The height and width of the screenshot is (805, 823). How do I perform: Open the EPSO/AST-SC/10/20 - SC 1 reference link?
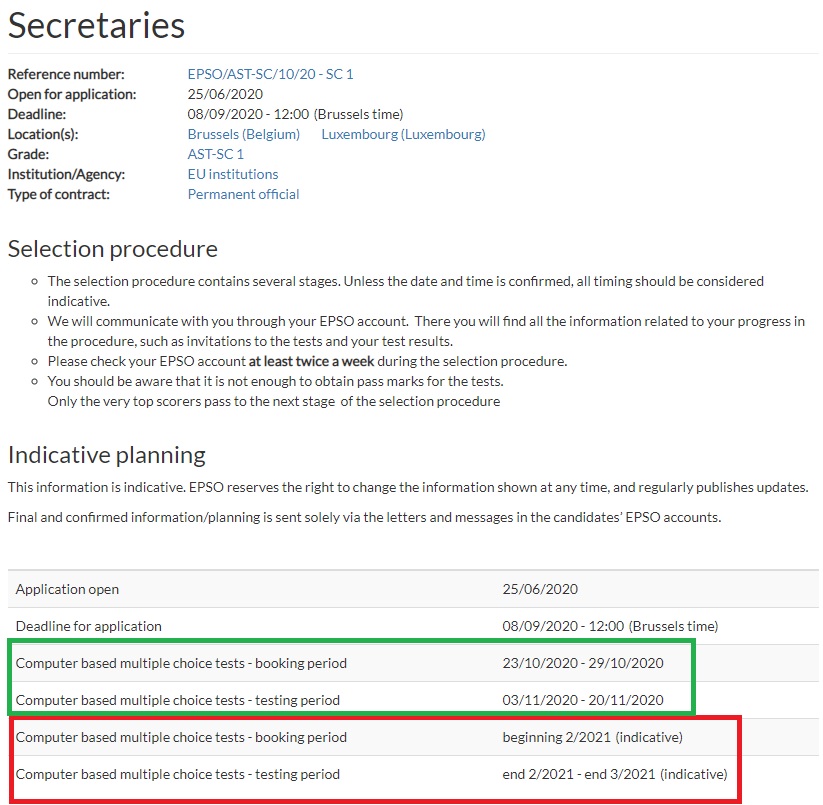click(x=270, y=74)
